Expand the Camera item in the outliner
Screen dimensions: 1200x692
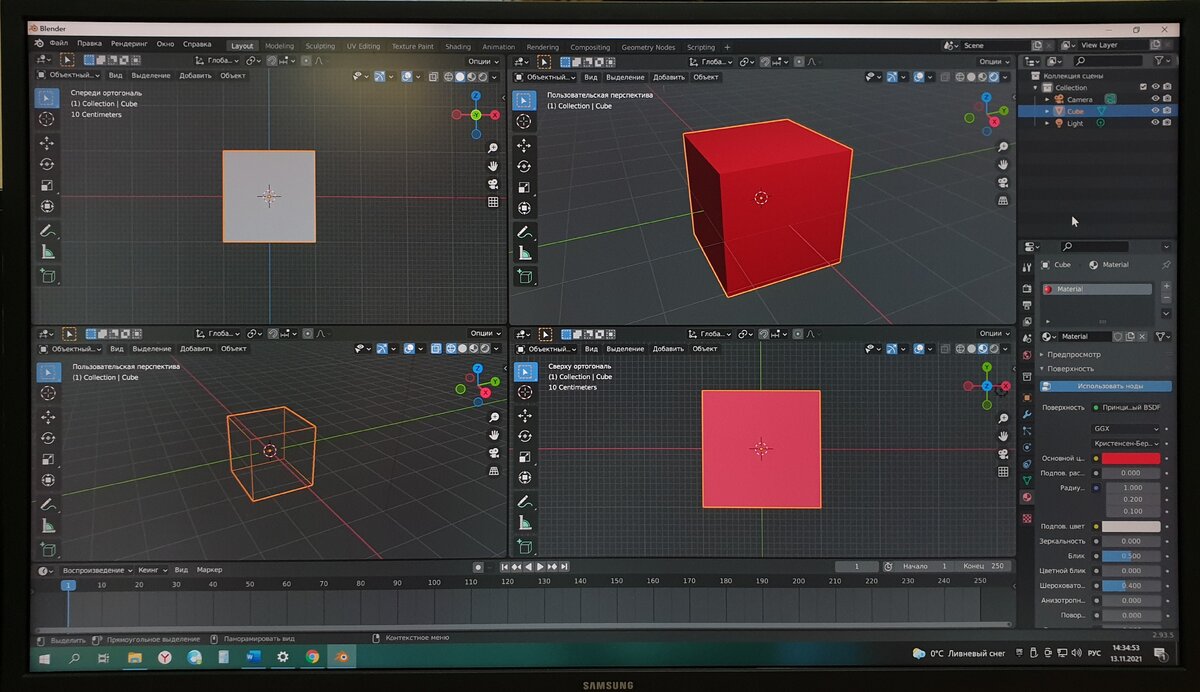pos(1047,99)
